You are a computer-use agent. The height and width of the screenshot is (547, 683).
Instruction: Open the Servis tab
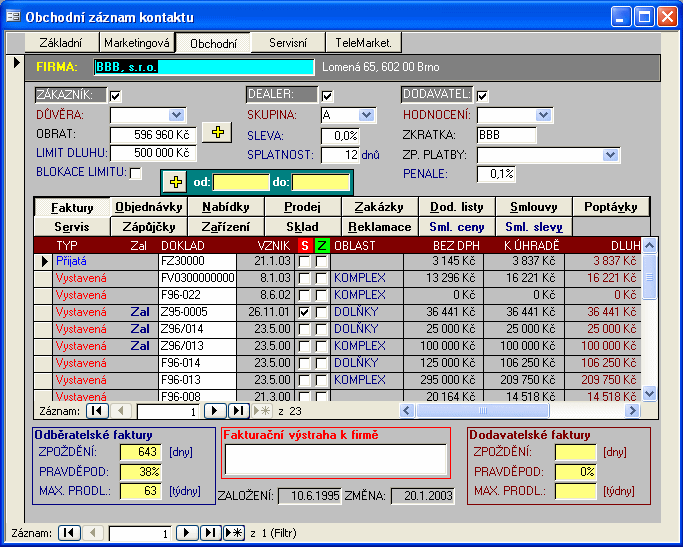pyautogui.click(x=72, y=227)
